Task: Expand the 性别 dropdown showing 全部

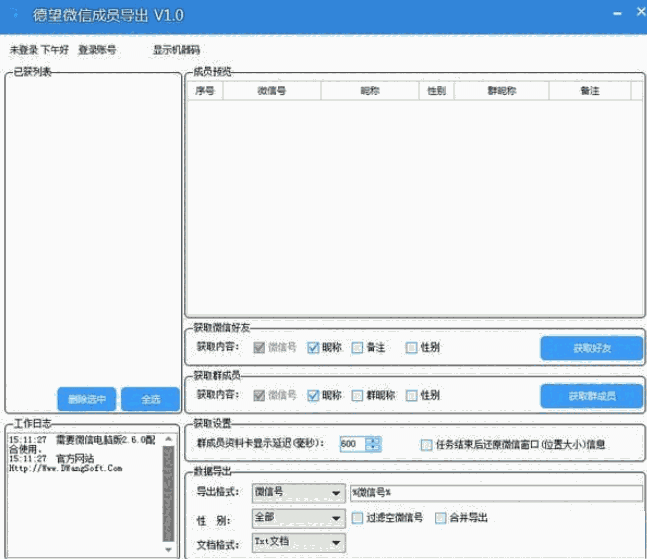Action: click(334, 519)
